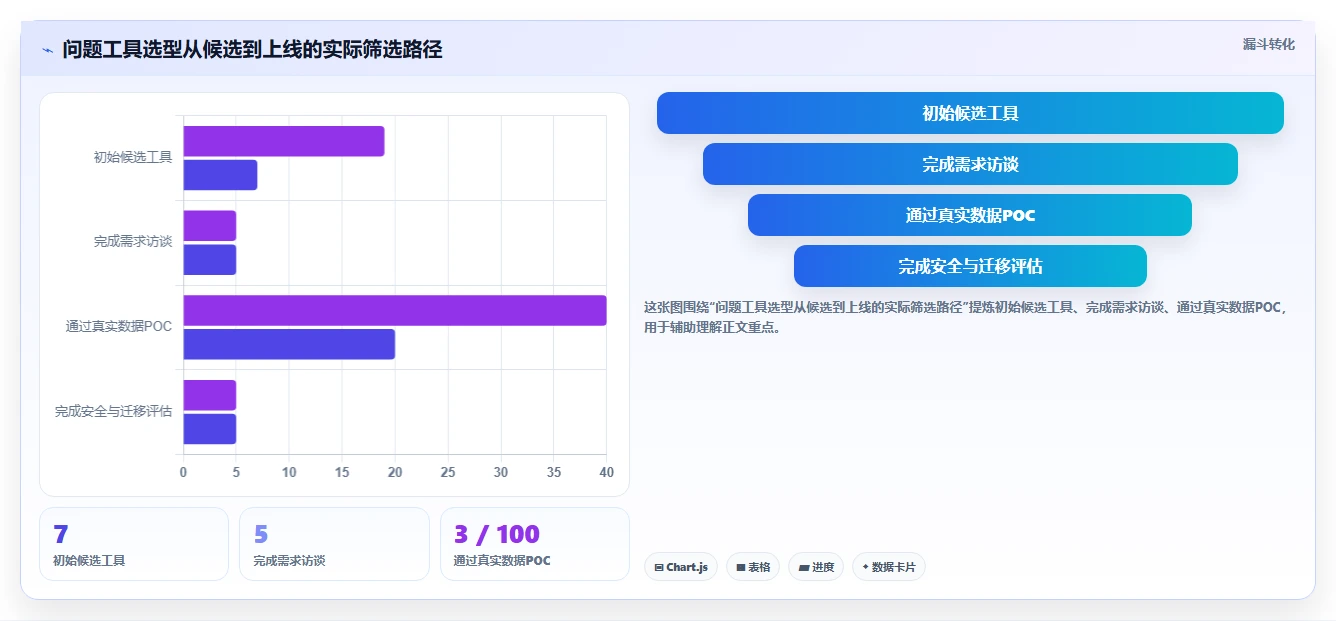Click the x-axis tick value 15
Image resolution: width=1336 pixels, height=621 pixels.
click(x=342, y=472)
